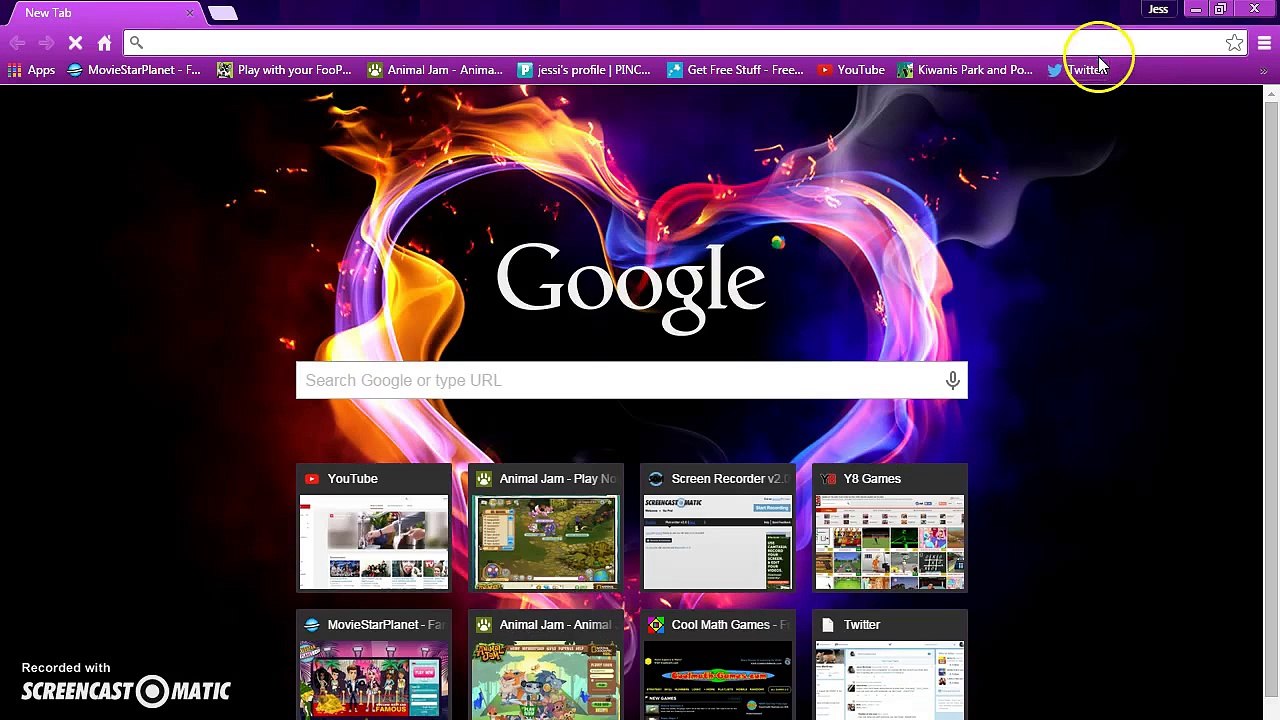Viewport: 1280px width, 720px height.
Task: Open the Chrome hamburger menu
Action: [1264, 43]
